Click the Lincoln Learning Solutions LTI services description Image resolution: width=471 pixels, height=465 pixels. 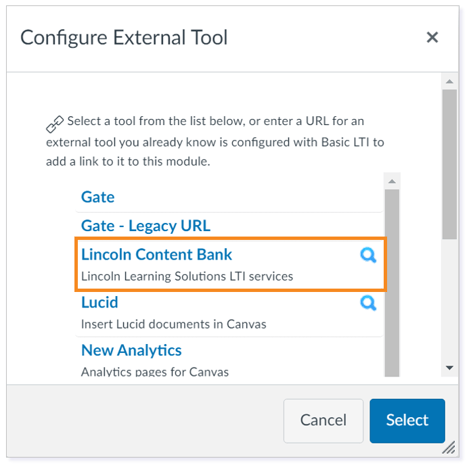coord(187,276)
